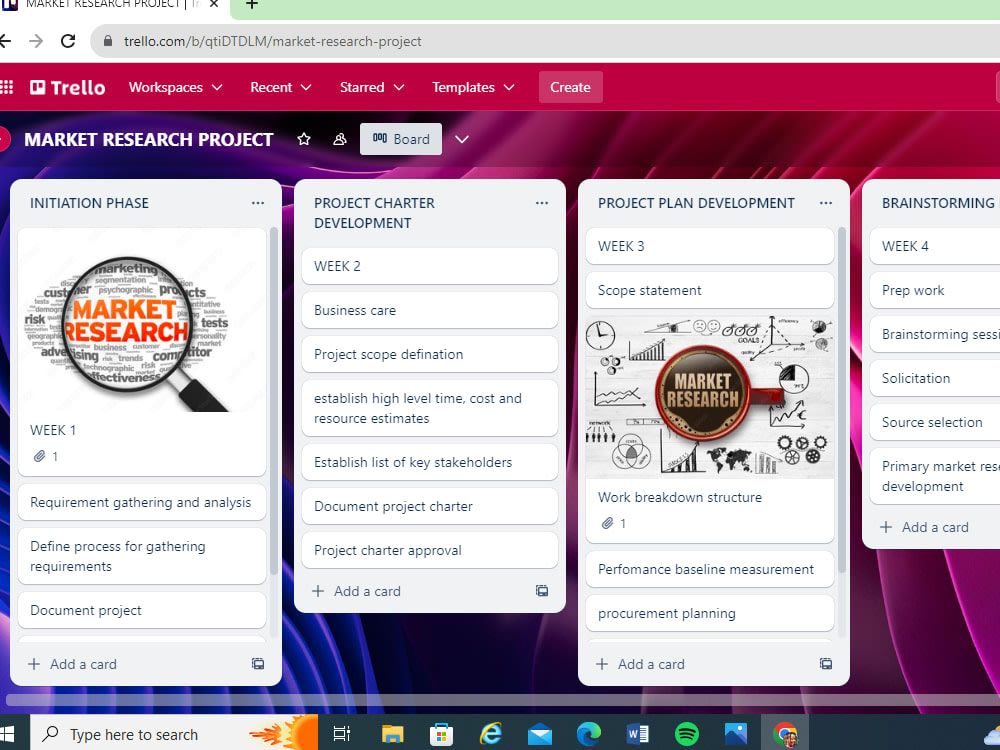This screenshot has height=750, width=1000.
Task: Close the Market Research Project browser tab
Action: [214, 4]
